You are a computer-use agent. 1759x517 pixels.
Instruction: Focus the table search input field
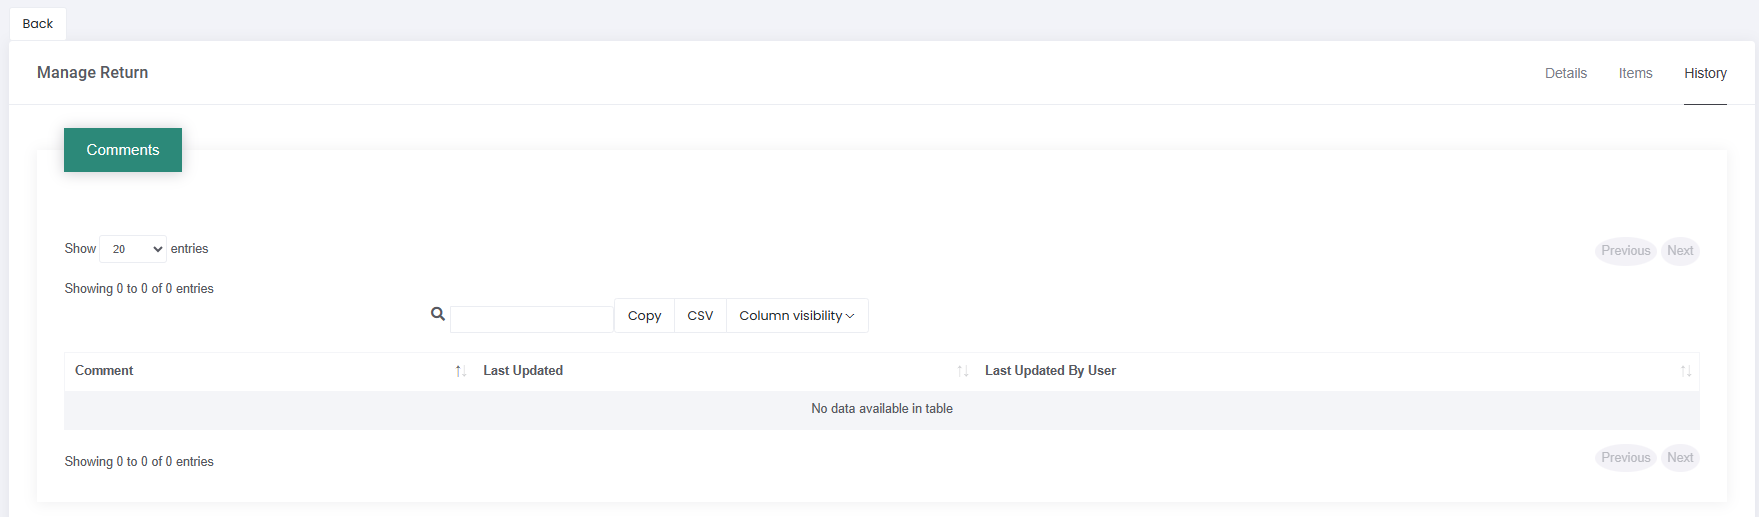[532, 319]
